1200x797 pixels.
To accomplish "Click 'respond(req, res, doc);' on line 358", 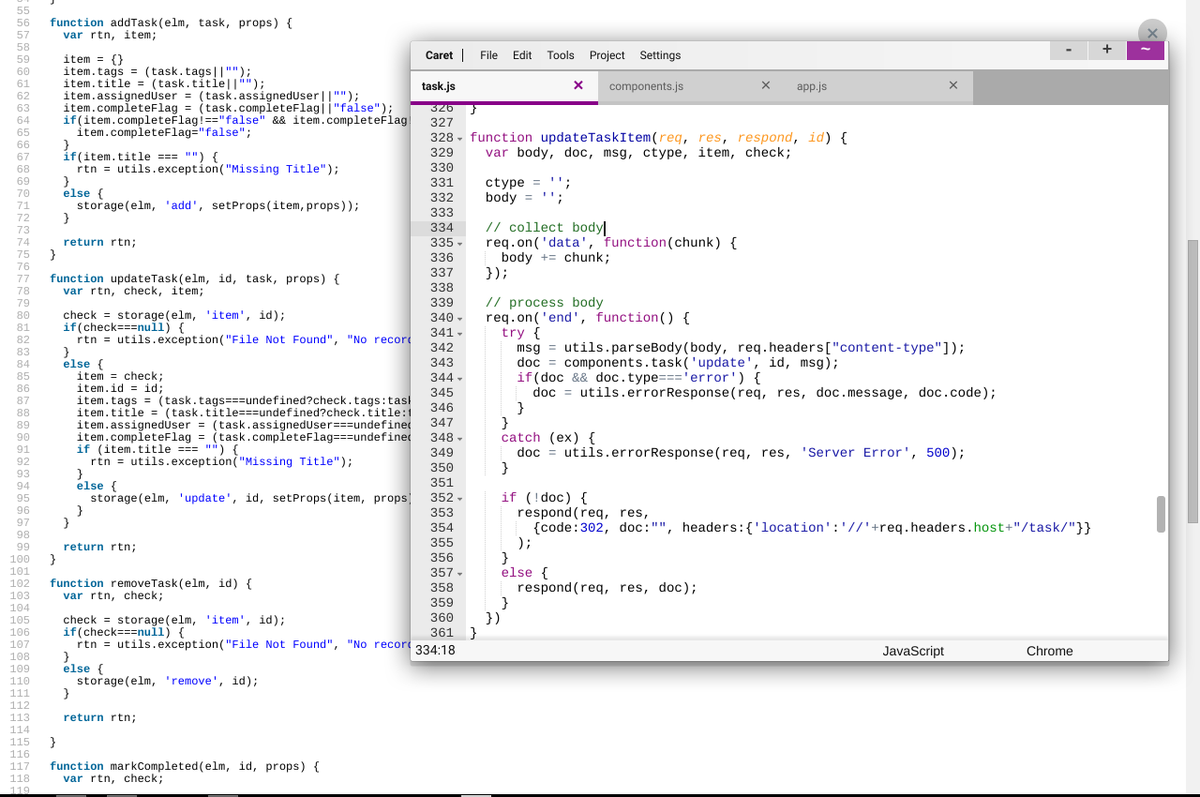I will click(x=607, y=588).
